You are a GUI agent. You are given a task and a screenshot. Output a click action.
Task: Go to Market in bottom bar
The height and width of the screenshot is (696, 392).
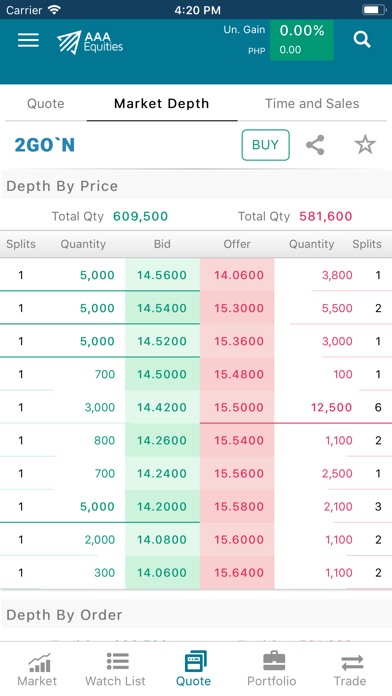(37, 669)
